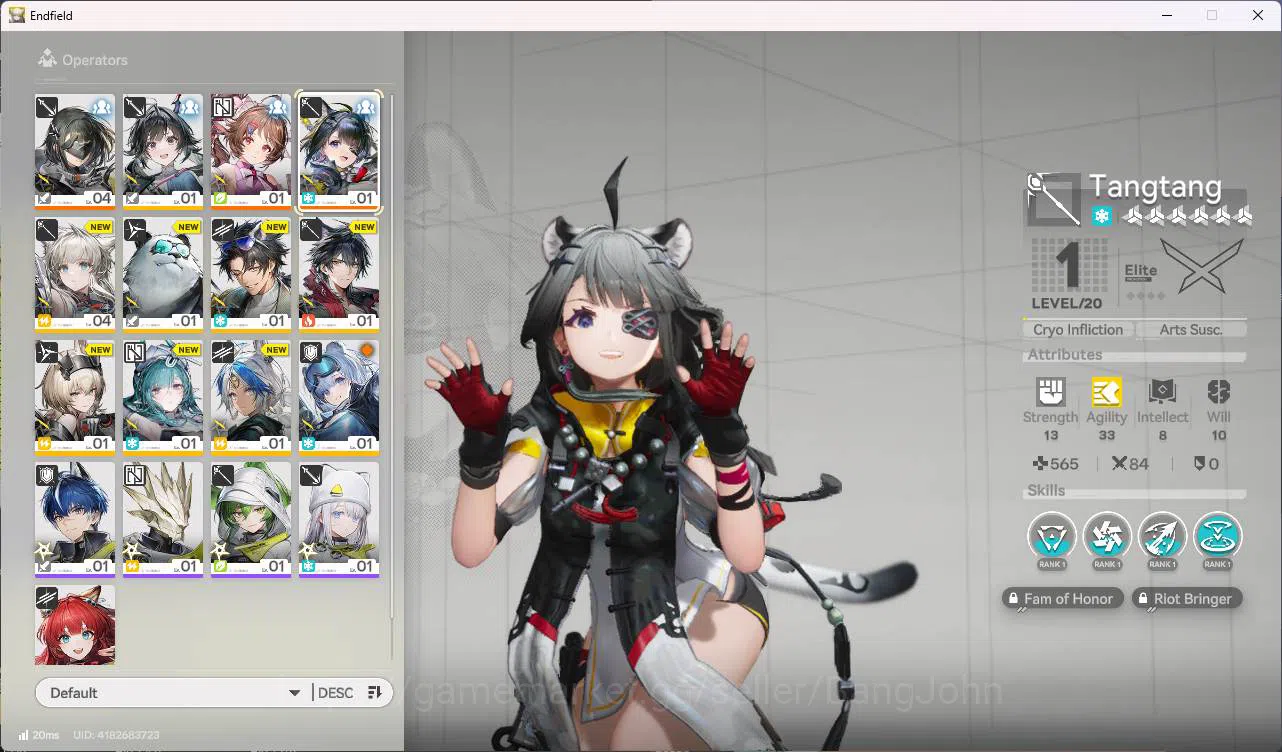Select the Intellect attribute book icon
The width and height of the screenshot is (1282, 752).
click(1162, 392)
